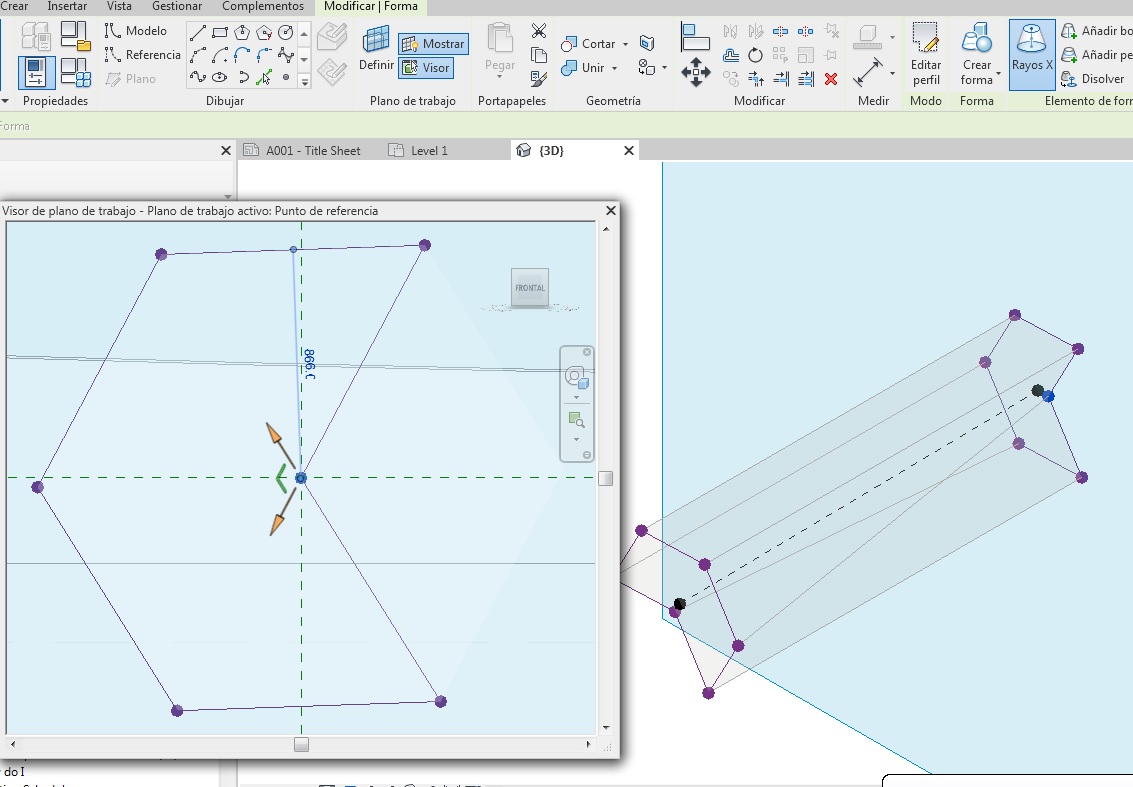
Task: Toggle the Visor work plane viewer
Action: tap(426, 68)
